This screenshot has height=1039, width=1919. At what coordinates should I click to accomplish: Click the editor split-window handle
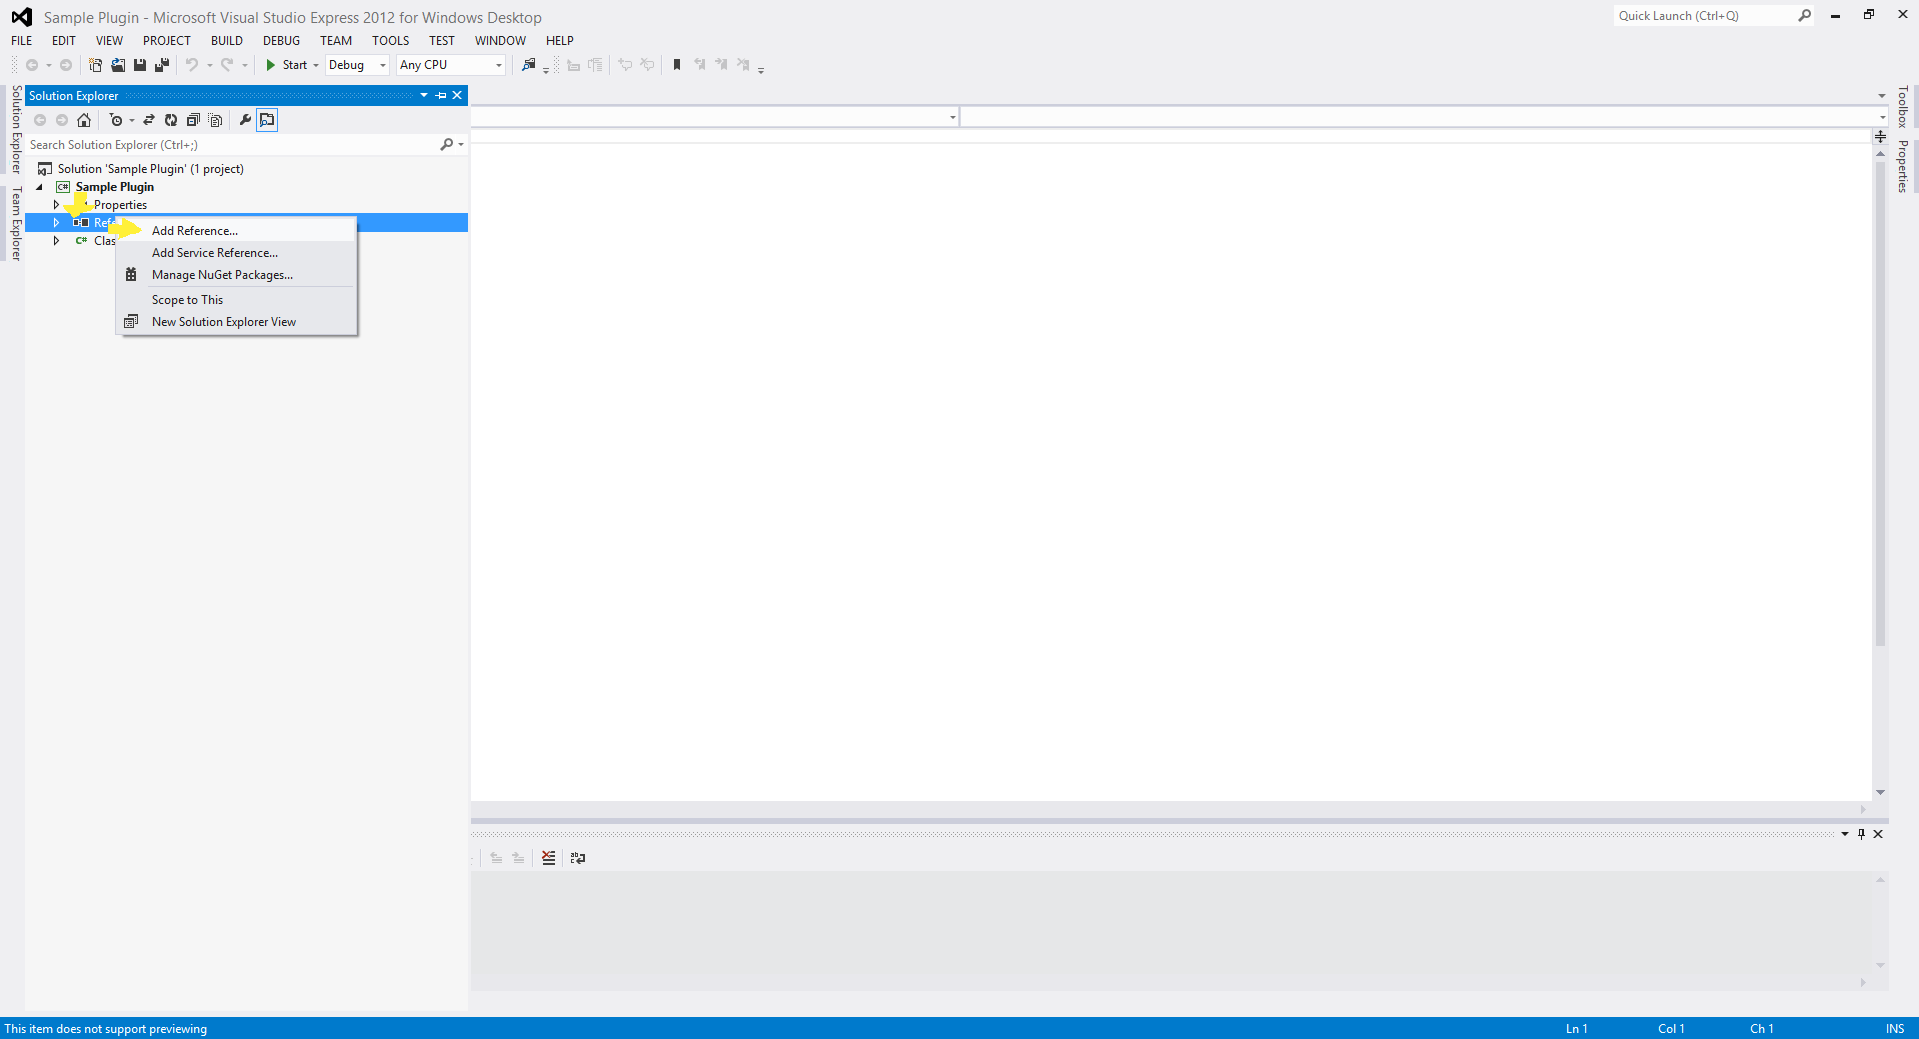[x=1880, y=136]
